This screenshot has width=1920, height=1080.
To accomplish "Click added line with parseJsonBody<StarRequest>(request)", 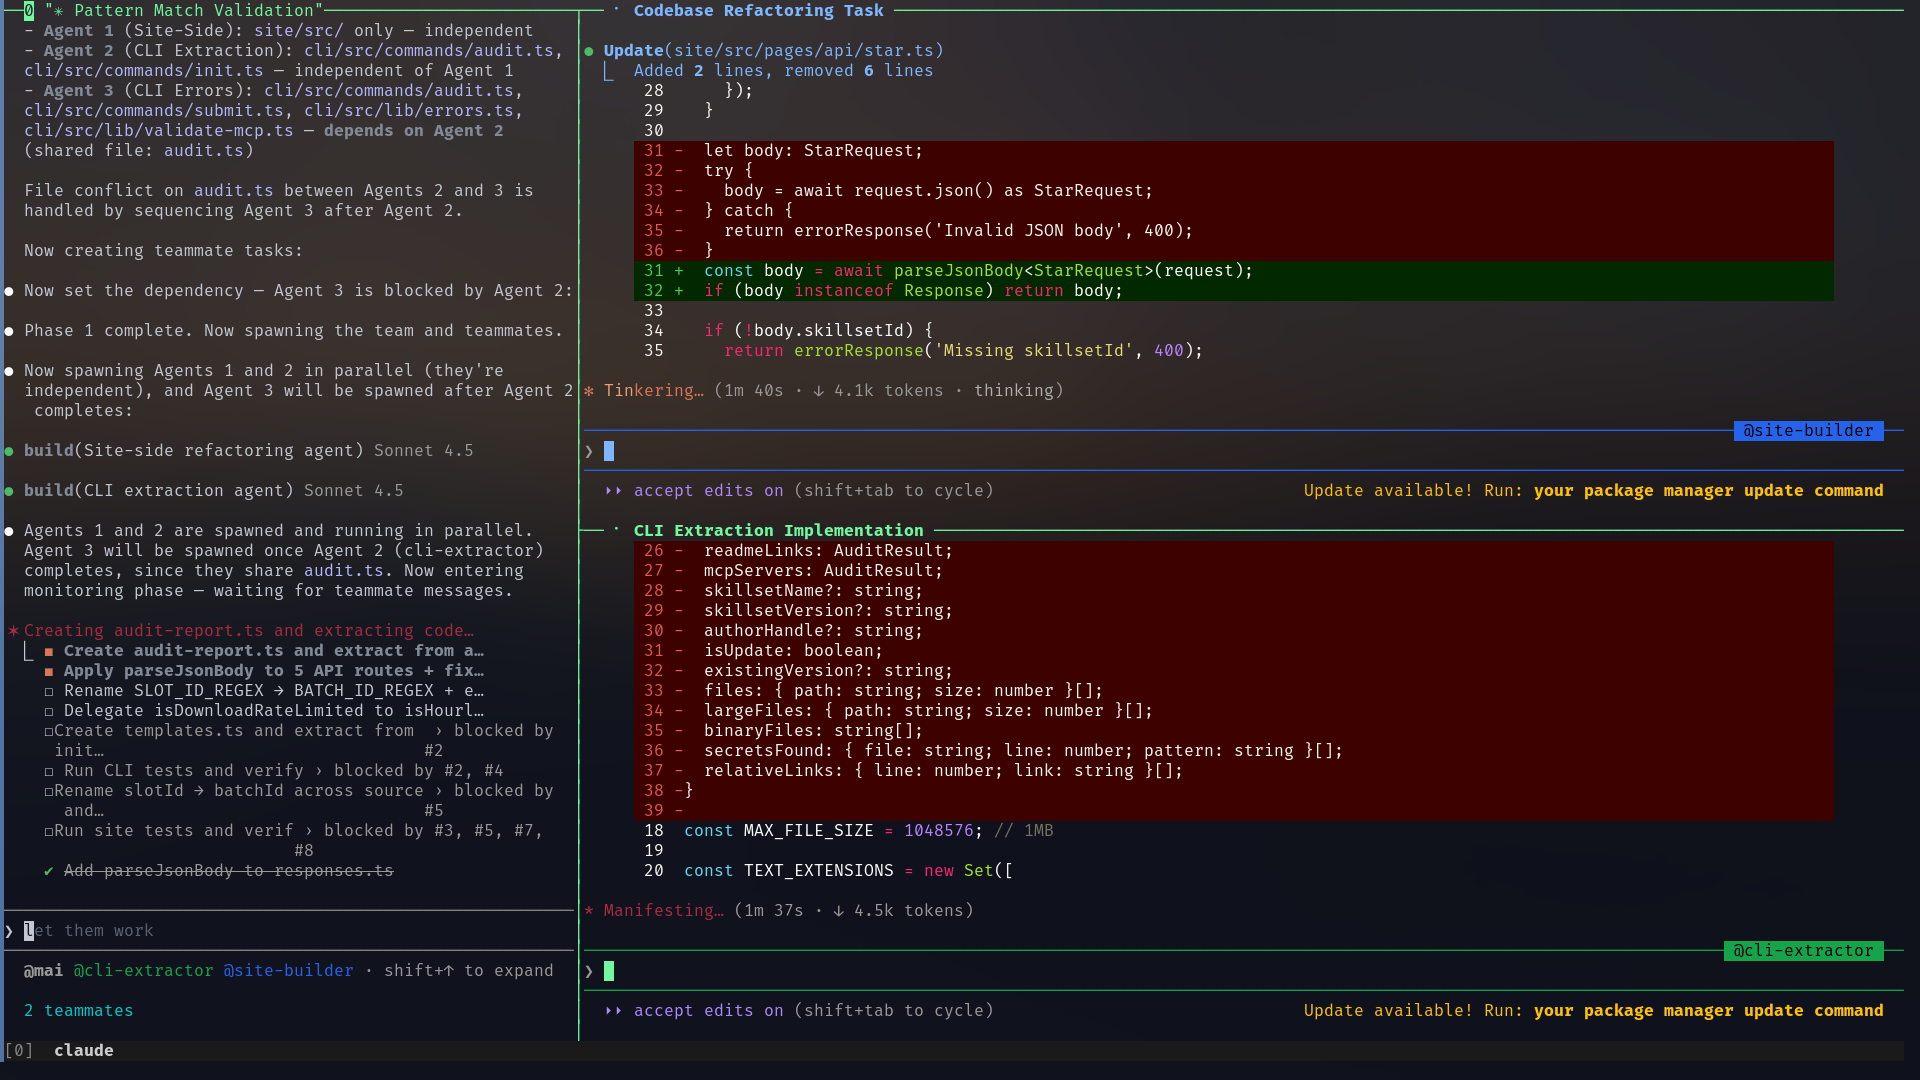I will point(1234,271).
